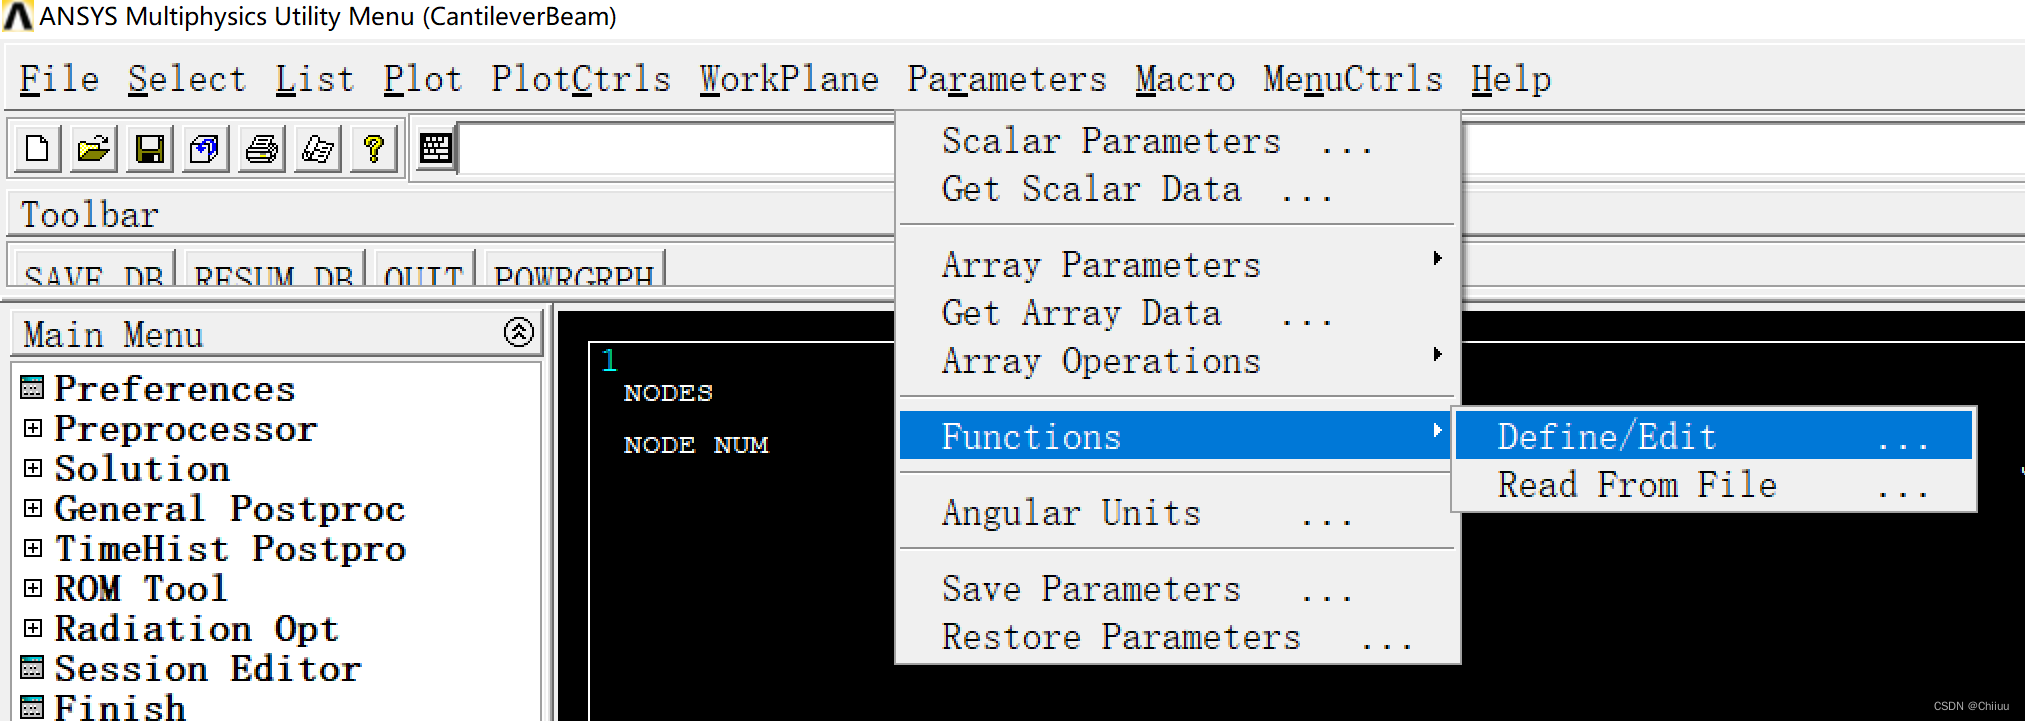Click the highlighted Functions menu entry
Image resolution: width=2025 pixels, height=721 pixels.
pyautogui.click(x=1177, y=437)
